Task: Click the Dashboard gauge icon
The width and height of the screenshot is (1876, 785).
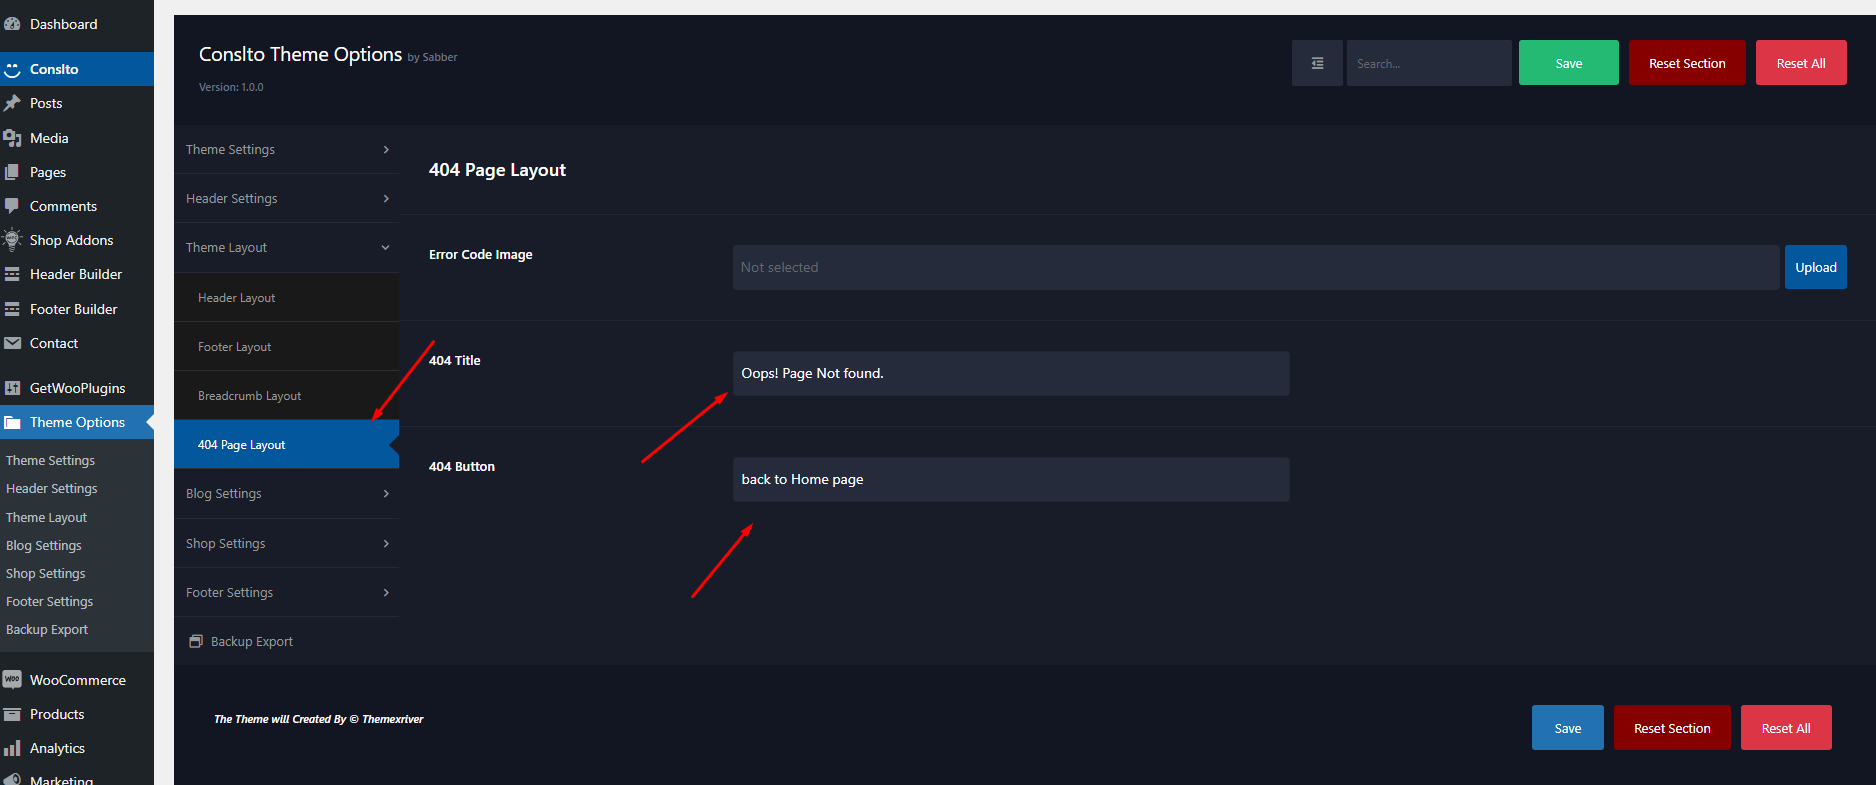Action: tap(13, 24)
